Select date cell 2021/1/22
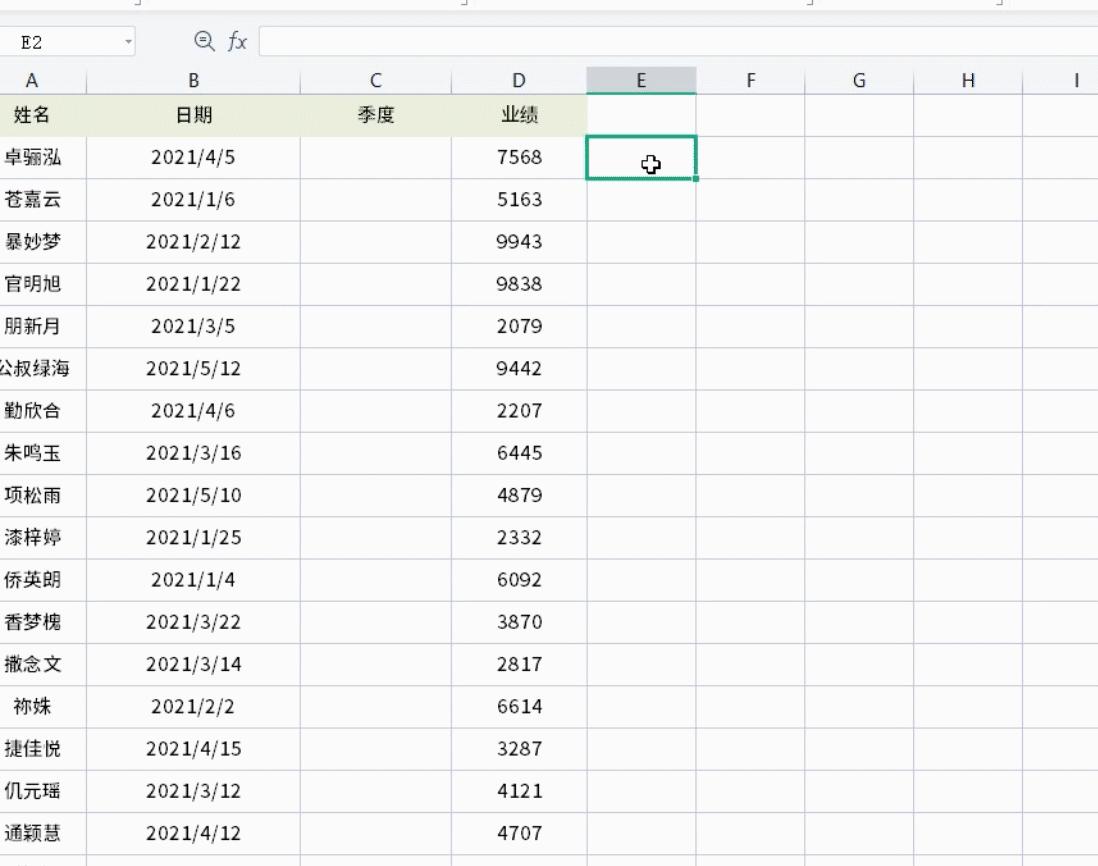Image resolution: width=1098 pixels, height=866 pixels. (x=193, y=284)
